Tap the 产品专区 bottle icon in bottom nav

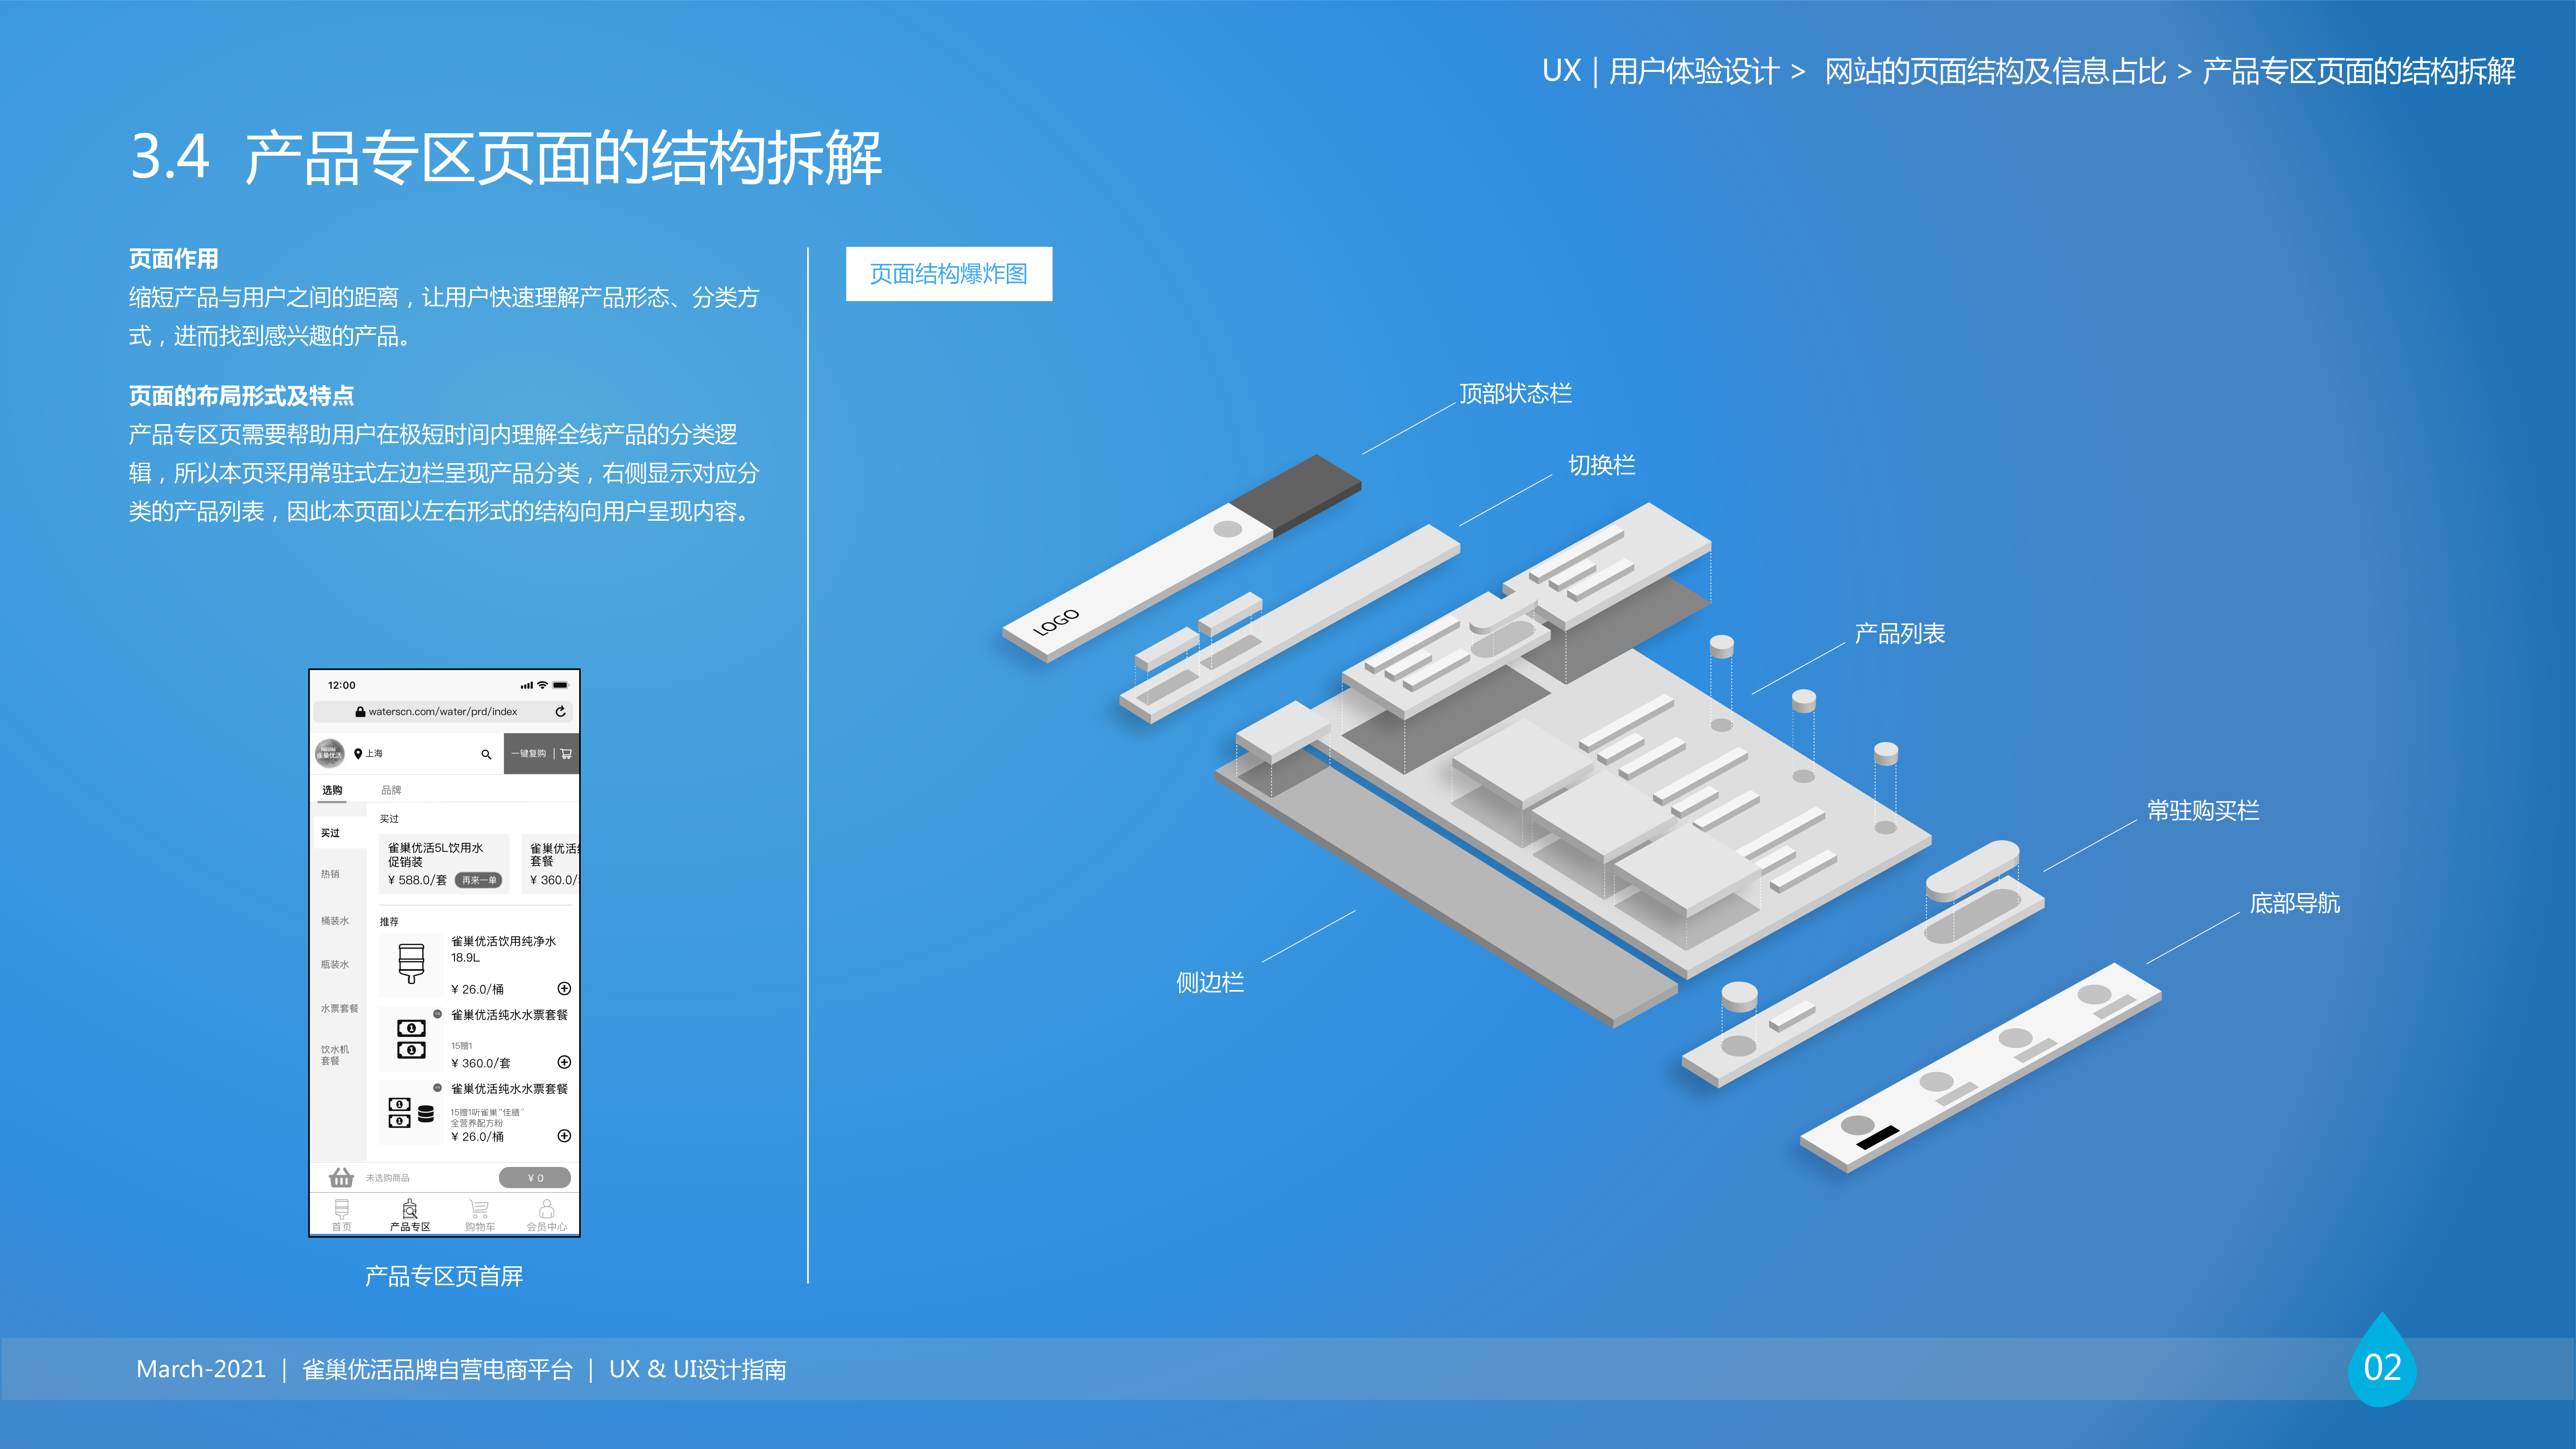(x=410, y=1209)
